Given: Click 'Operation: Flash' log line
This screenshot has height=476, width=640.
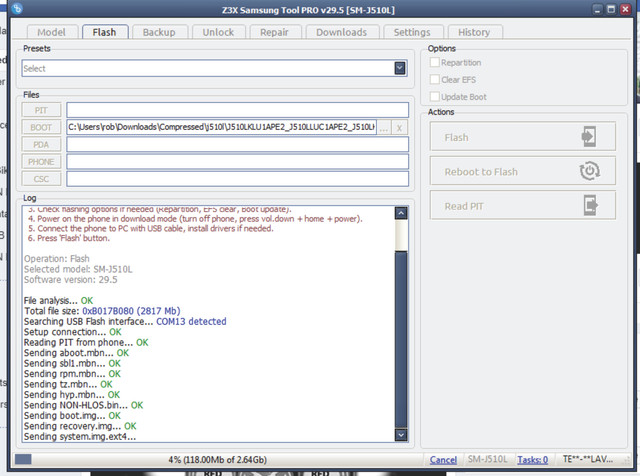Looking at the screenshot, I should 57,259.
